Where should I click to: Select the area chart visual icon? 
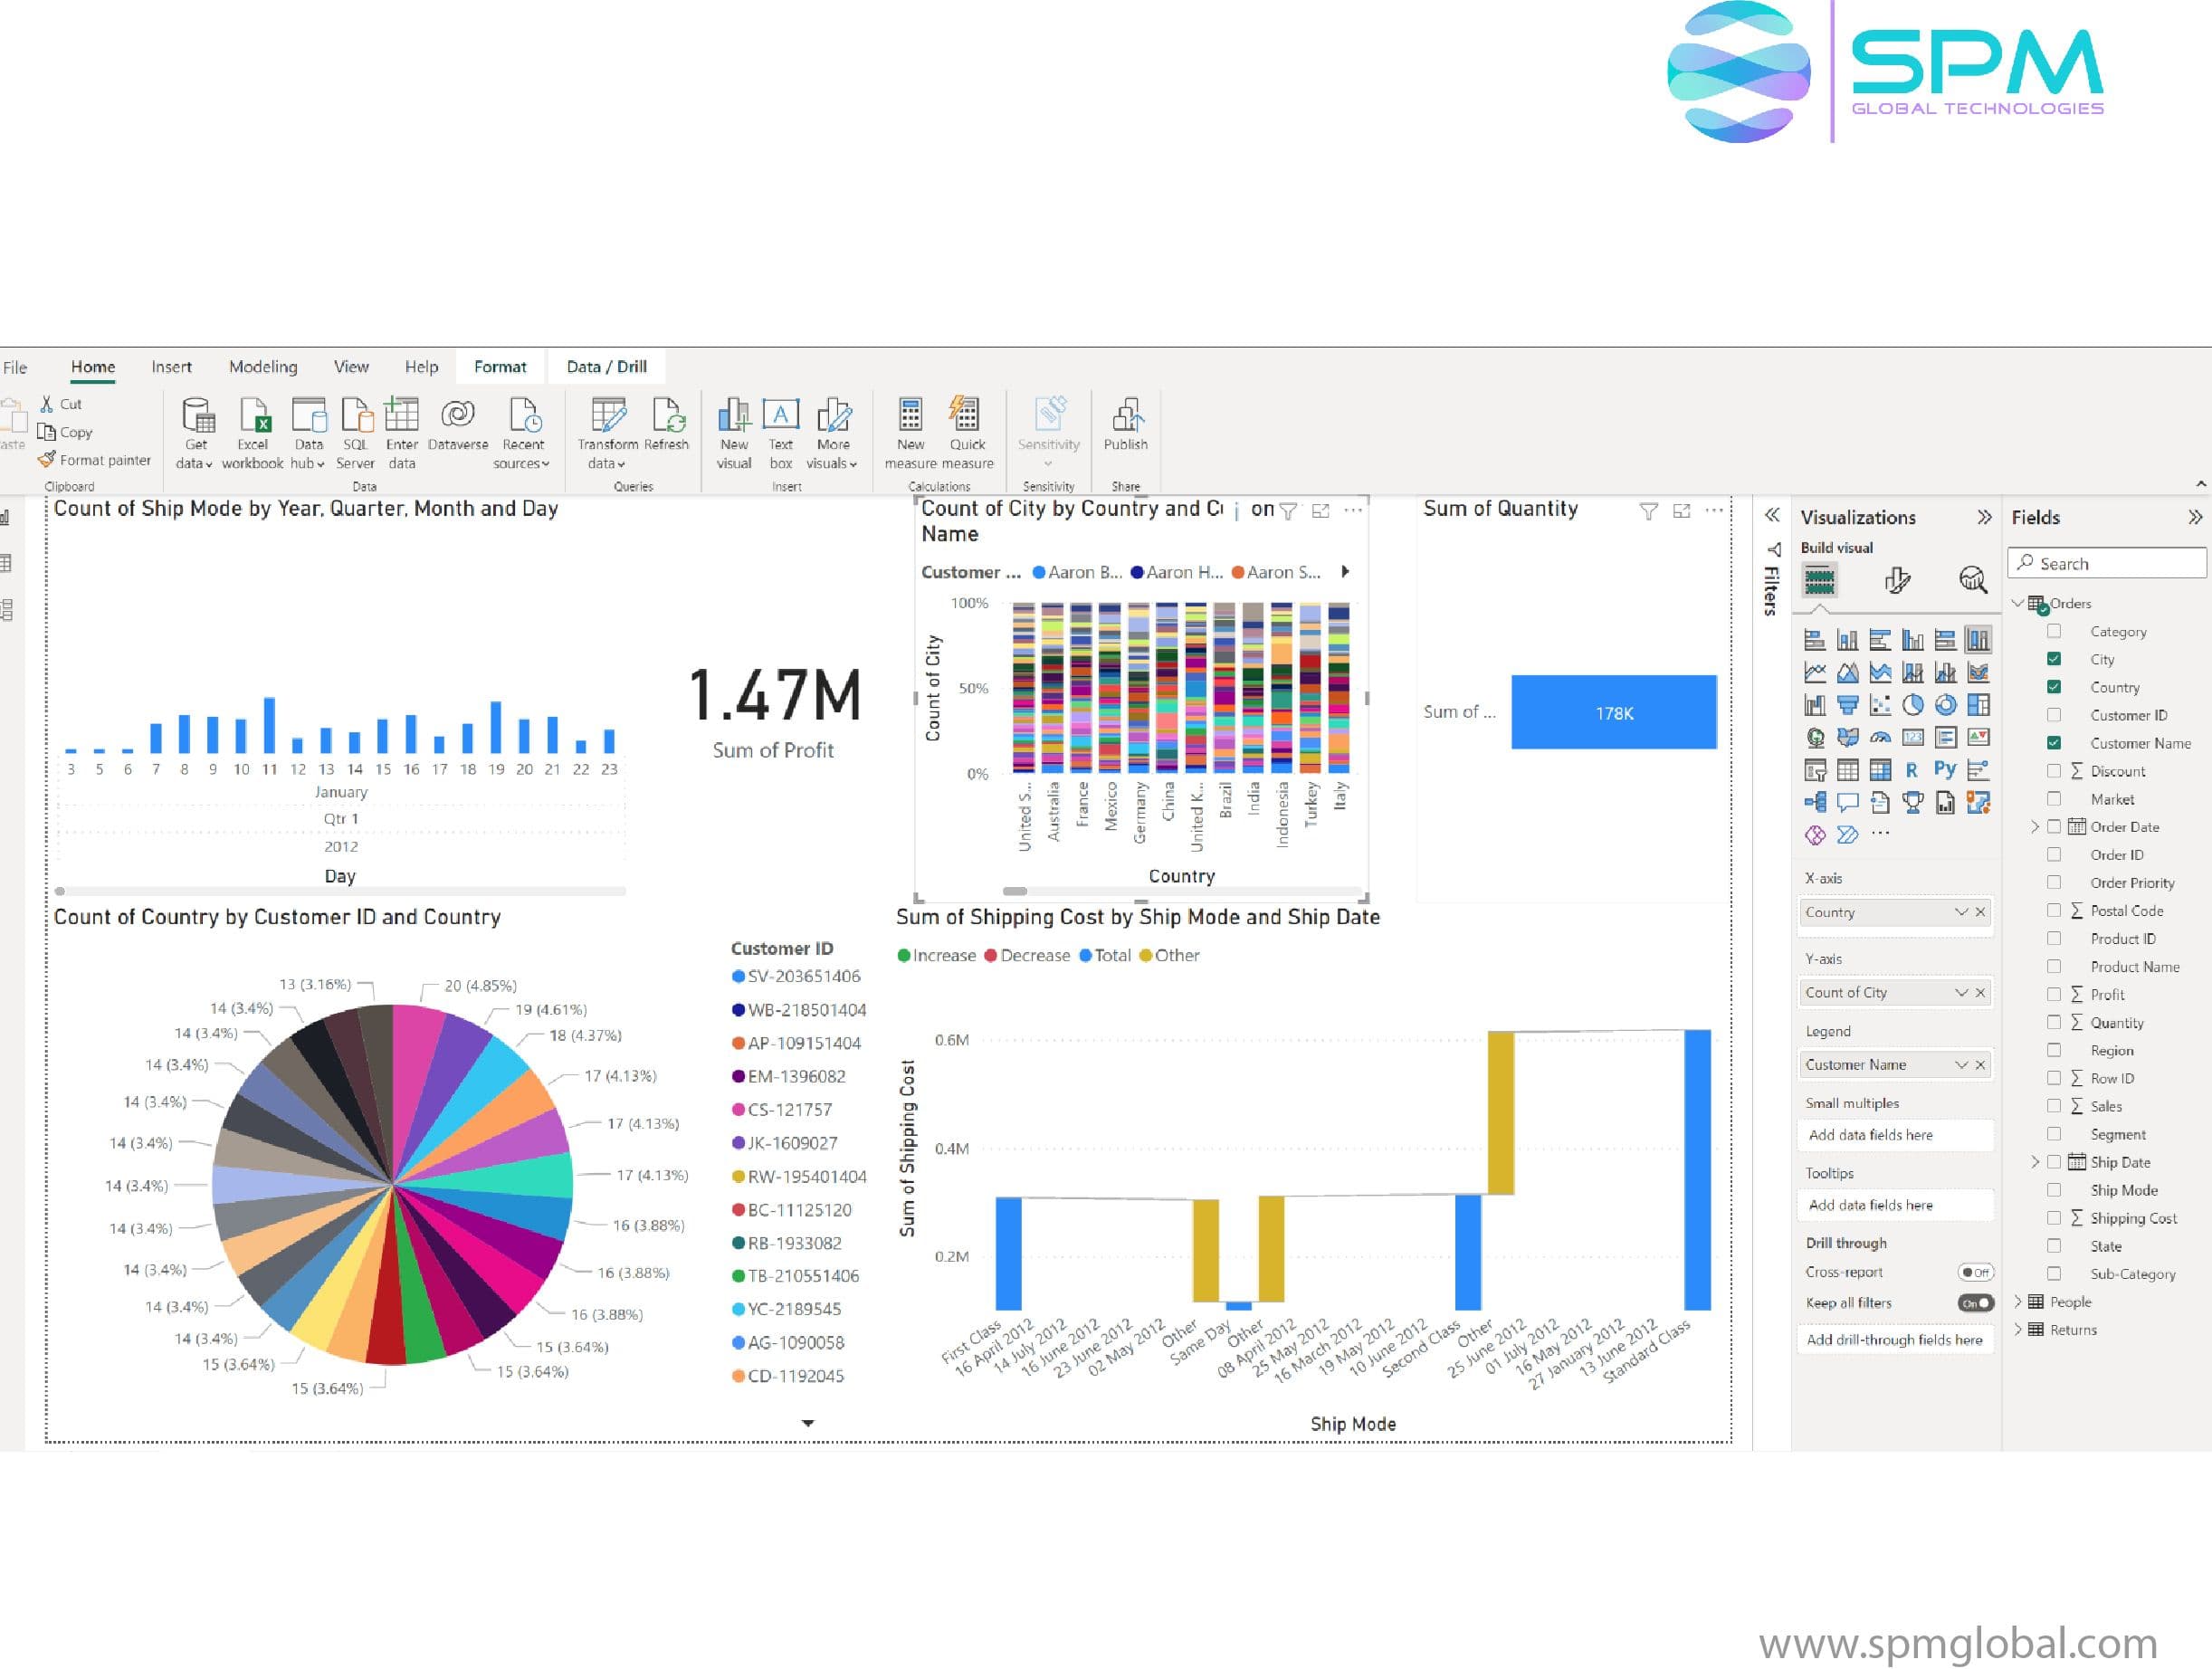click(x=1847, y=672)
